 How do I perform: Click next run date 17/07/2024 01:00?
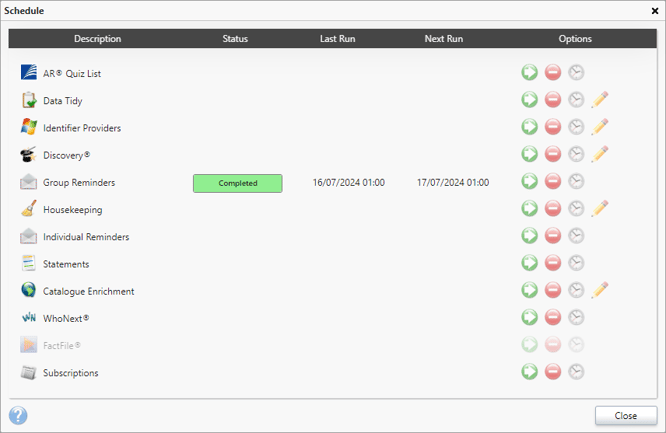pyautogui.click(x=453, y=182)
